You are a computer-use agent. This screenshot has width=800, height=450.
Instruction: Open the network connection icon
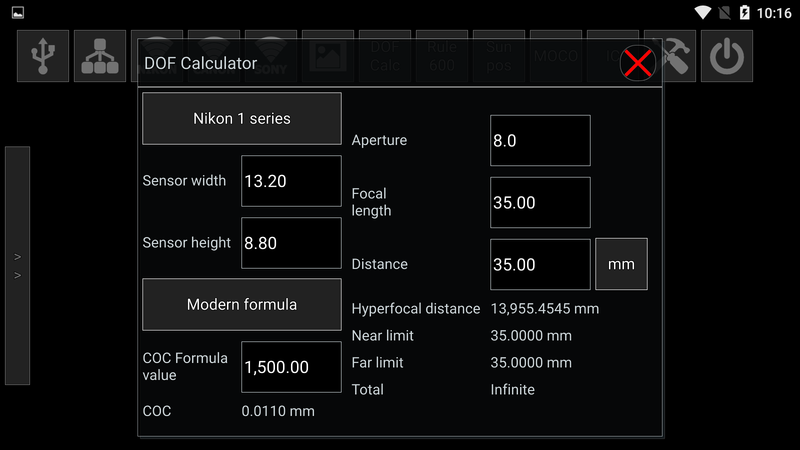100,56
